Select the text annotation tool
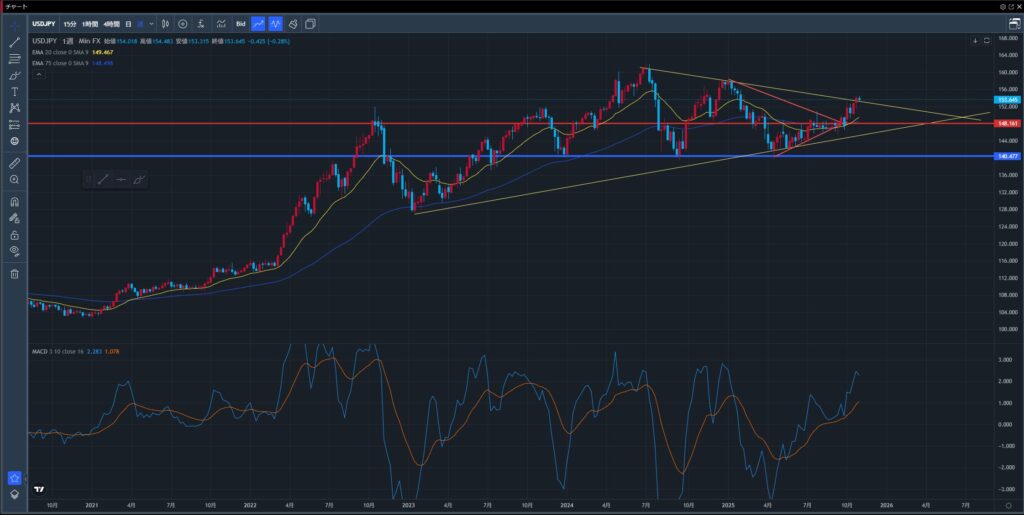1024x515 pixels. pyautogui.click(x=15, y=91)
